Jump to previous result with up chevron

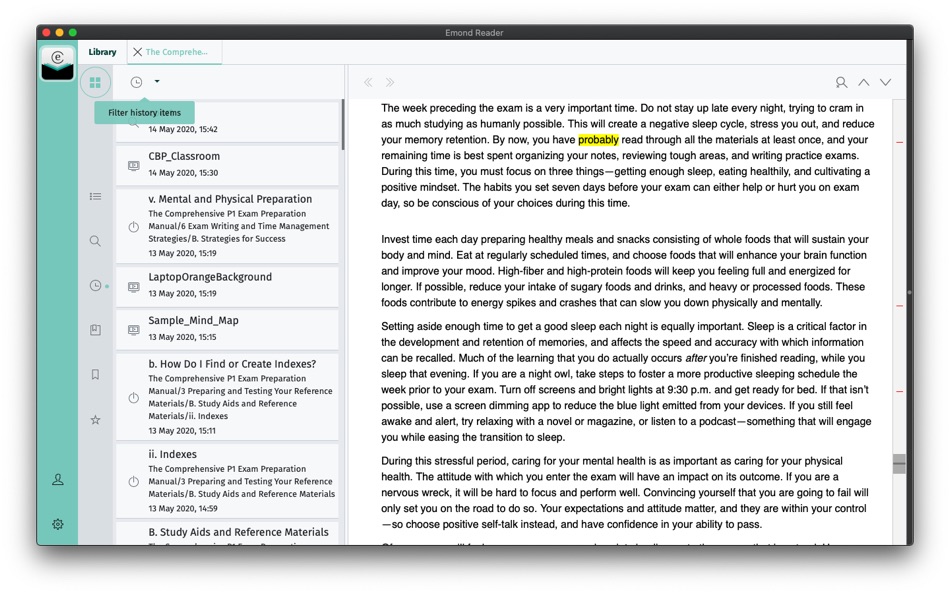point(863,82)
